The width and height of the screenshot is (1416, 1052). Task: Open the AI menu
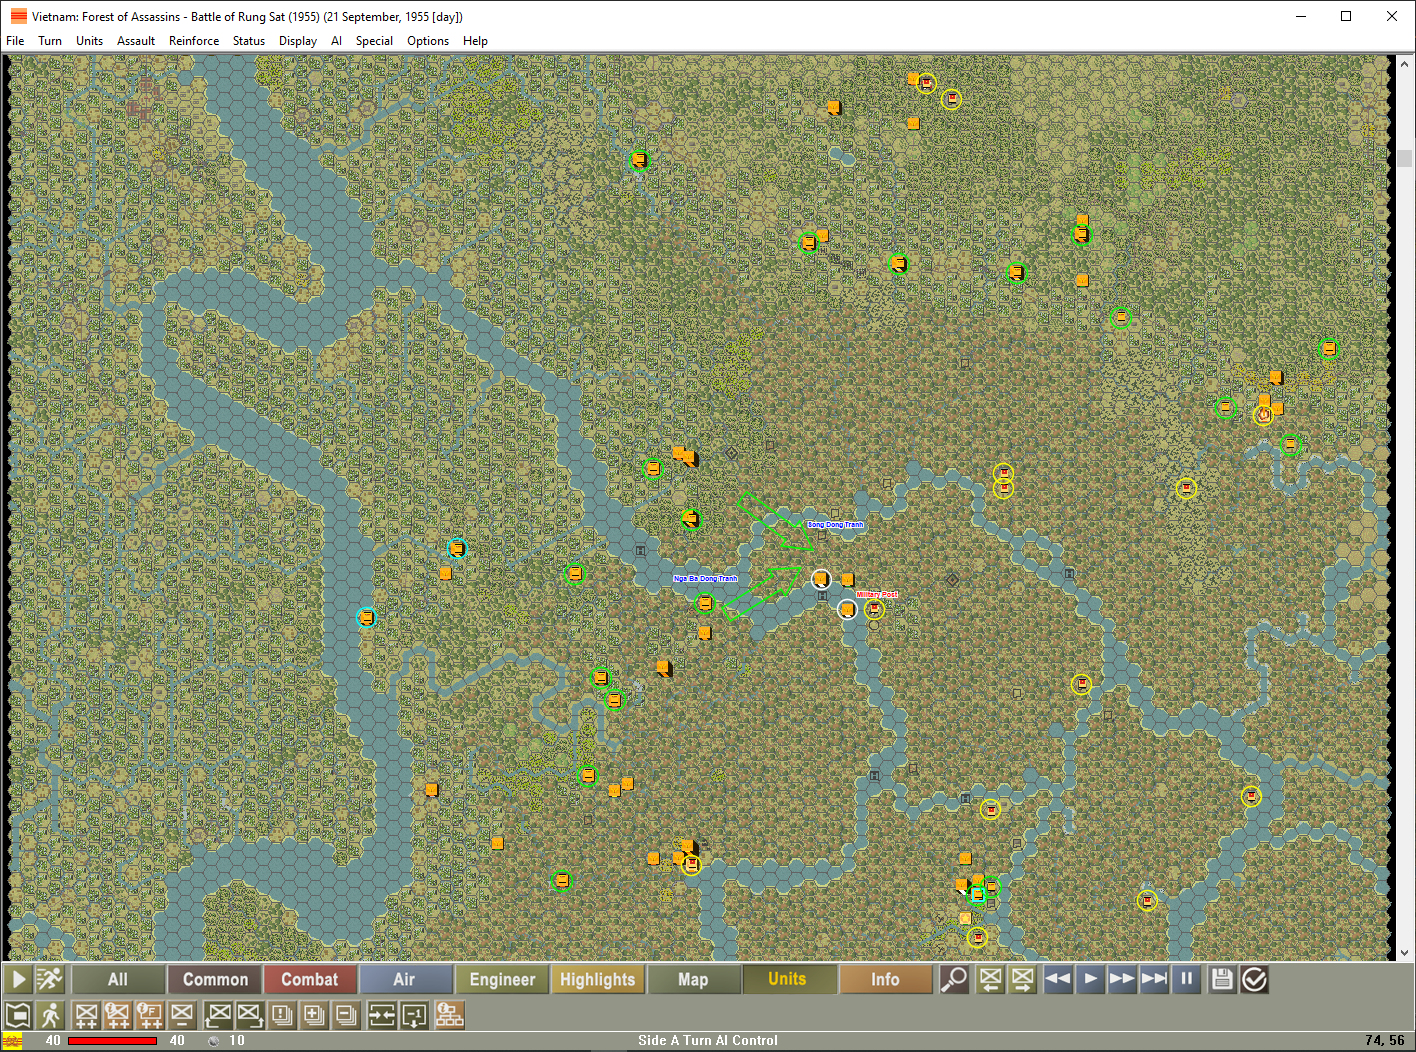336,41
